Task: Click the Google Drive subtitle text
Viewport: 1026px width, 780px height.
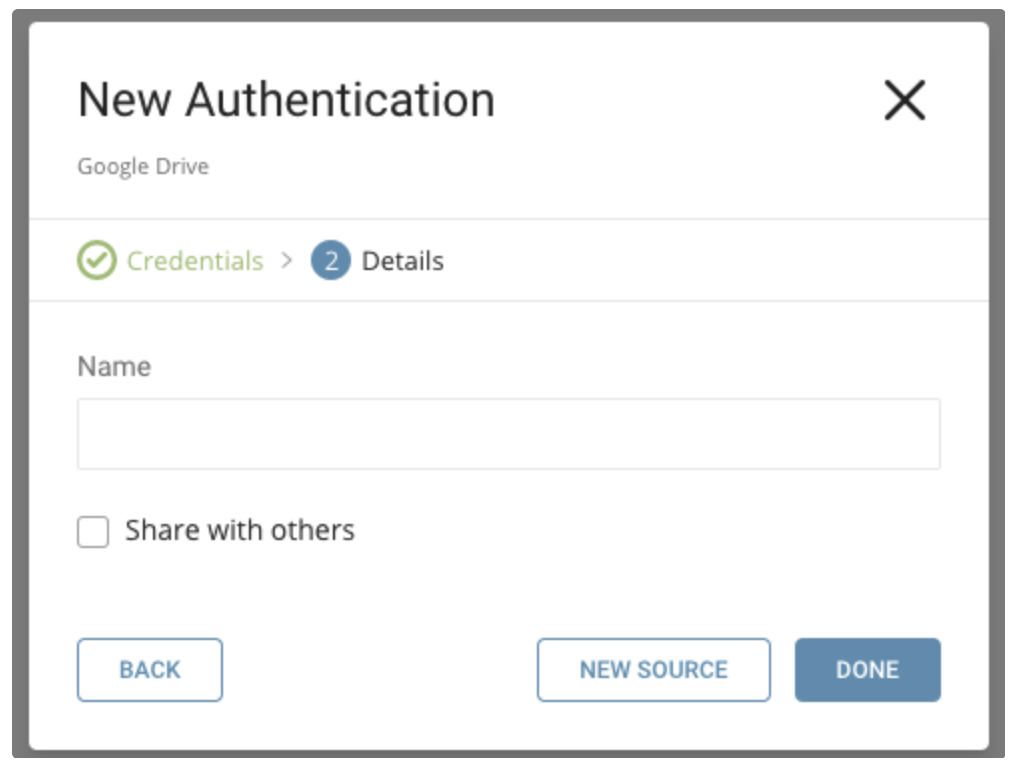Action: [143, 166]
